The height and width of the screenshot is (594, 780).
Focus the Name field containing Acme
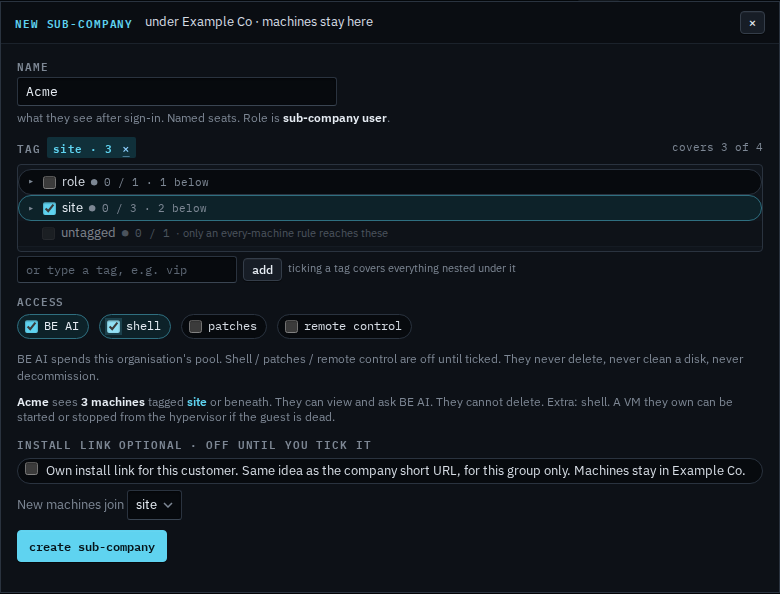(177, 92)
